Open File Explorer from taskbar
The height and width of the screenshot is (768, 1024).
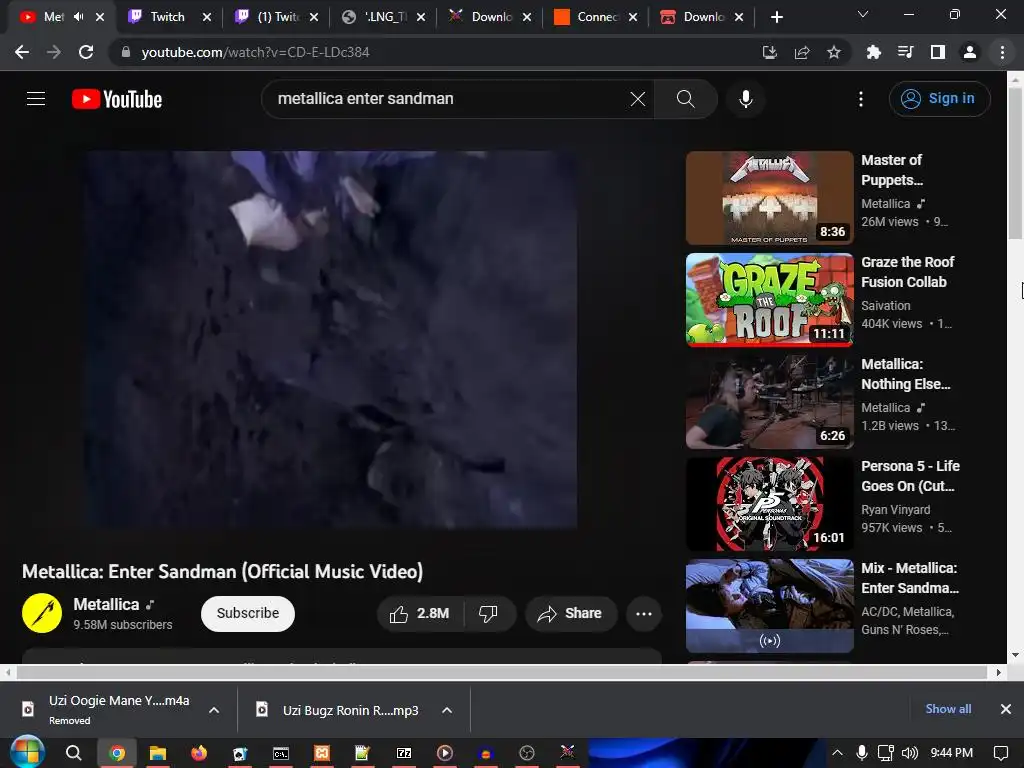pyautogui.click(x=158, y=753)
